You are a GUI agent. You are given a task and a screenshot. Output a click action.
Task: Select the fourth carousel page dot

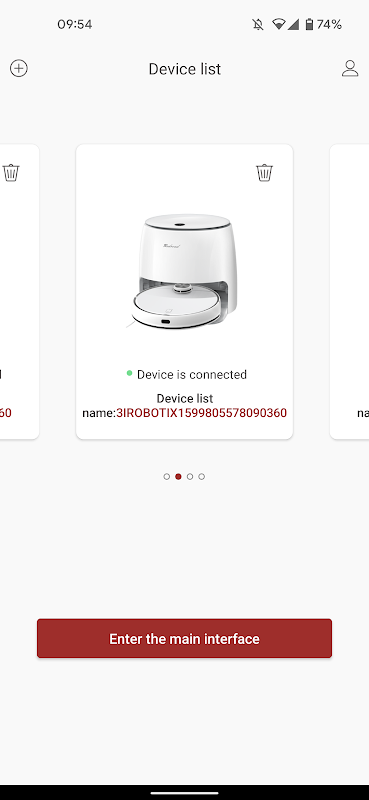click(202, 477)
